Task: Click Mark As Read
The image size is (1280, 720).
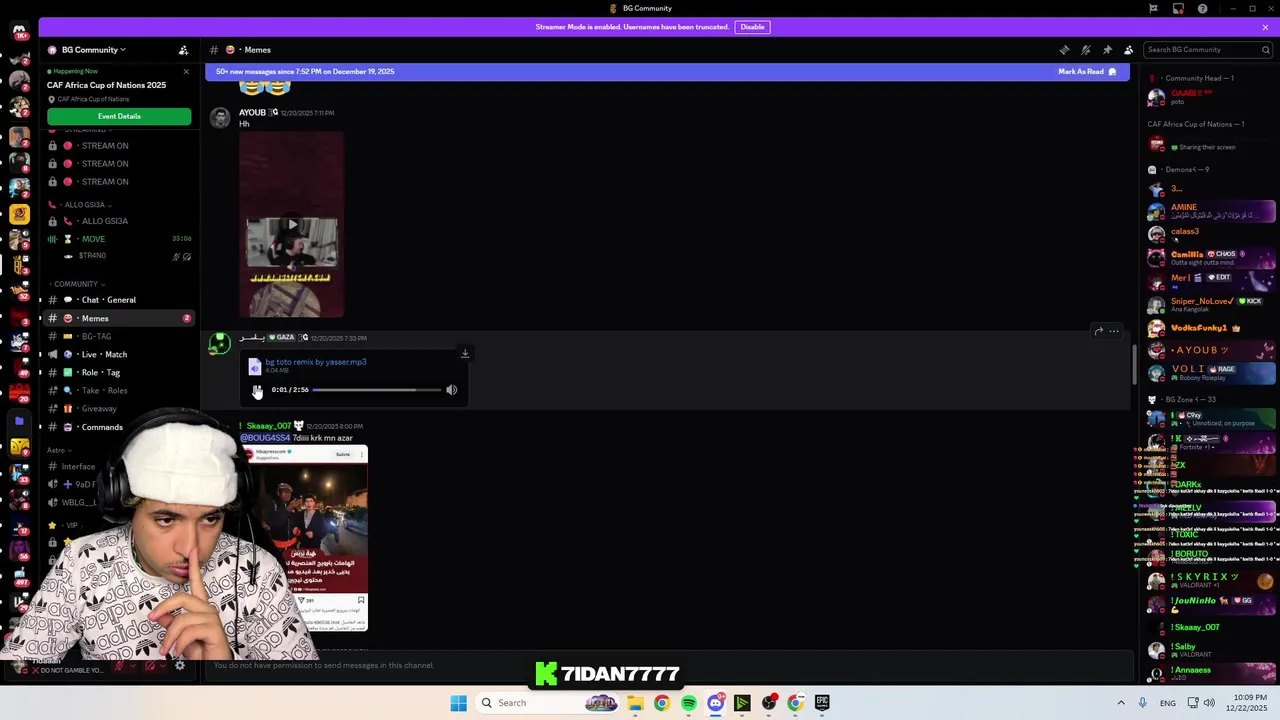Action: click(1087, 72)
